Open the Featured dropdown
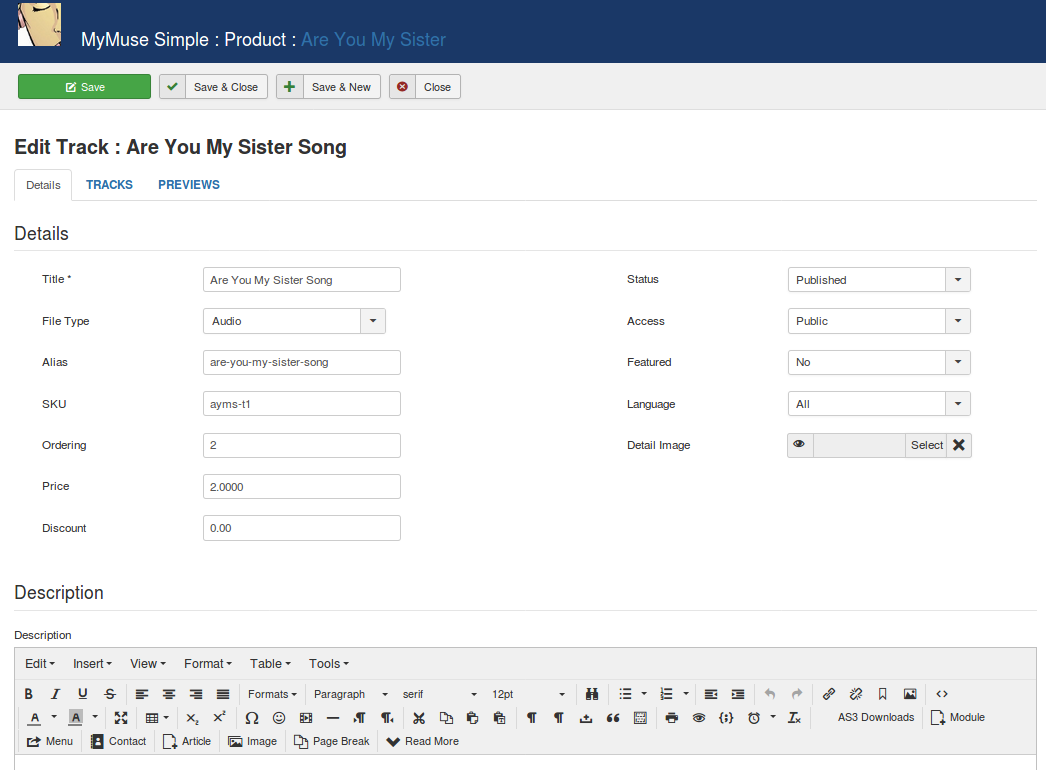1046x770 pixels. pyautogui.click(x=878, y=362)
